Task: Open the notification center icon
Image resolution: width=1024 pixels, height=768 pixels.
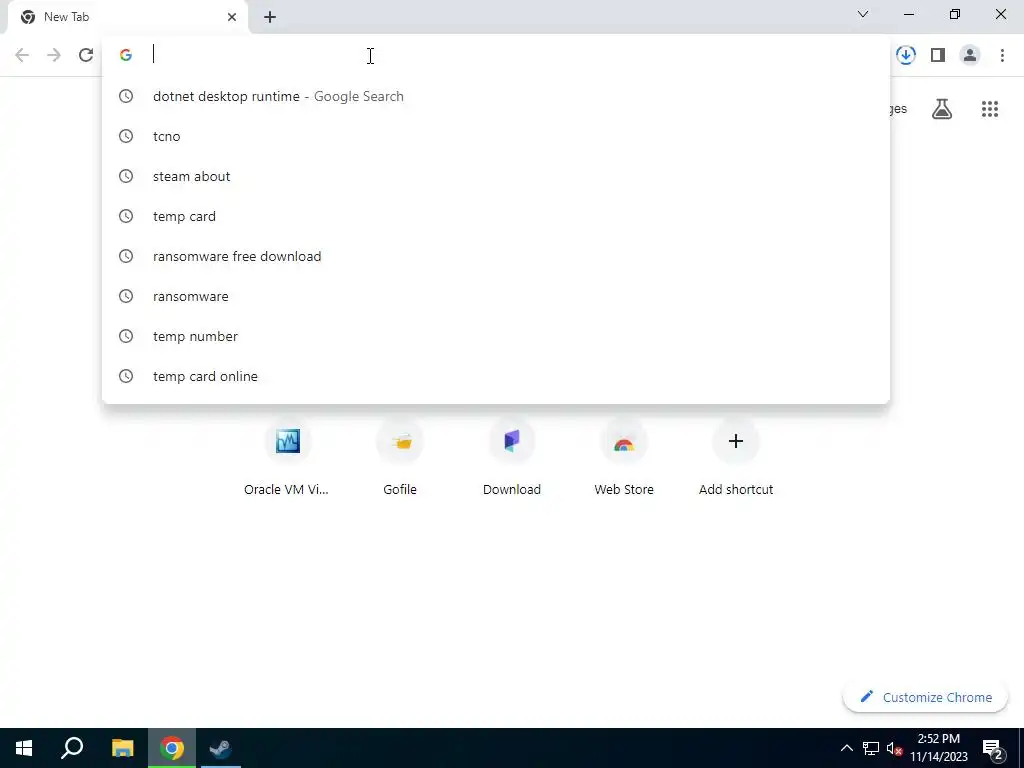Action: pos(993,749)
